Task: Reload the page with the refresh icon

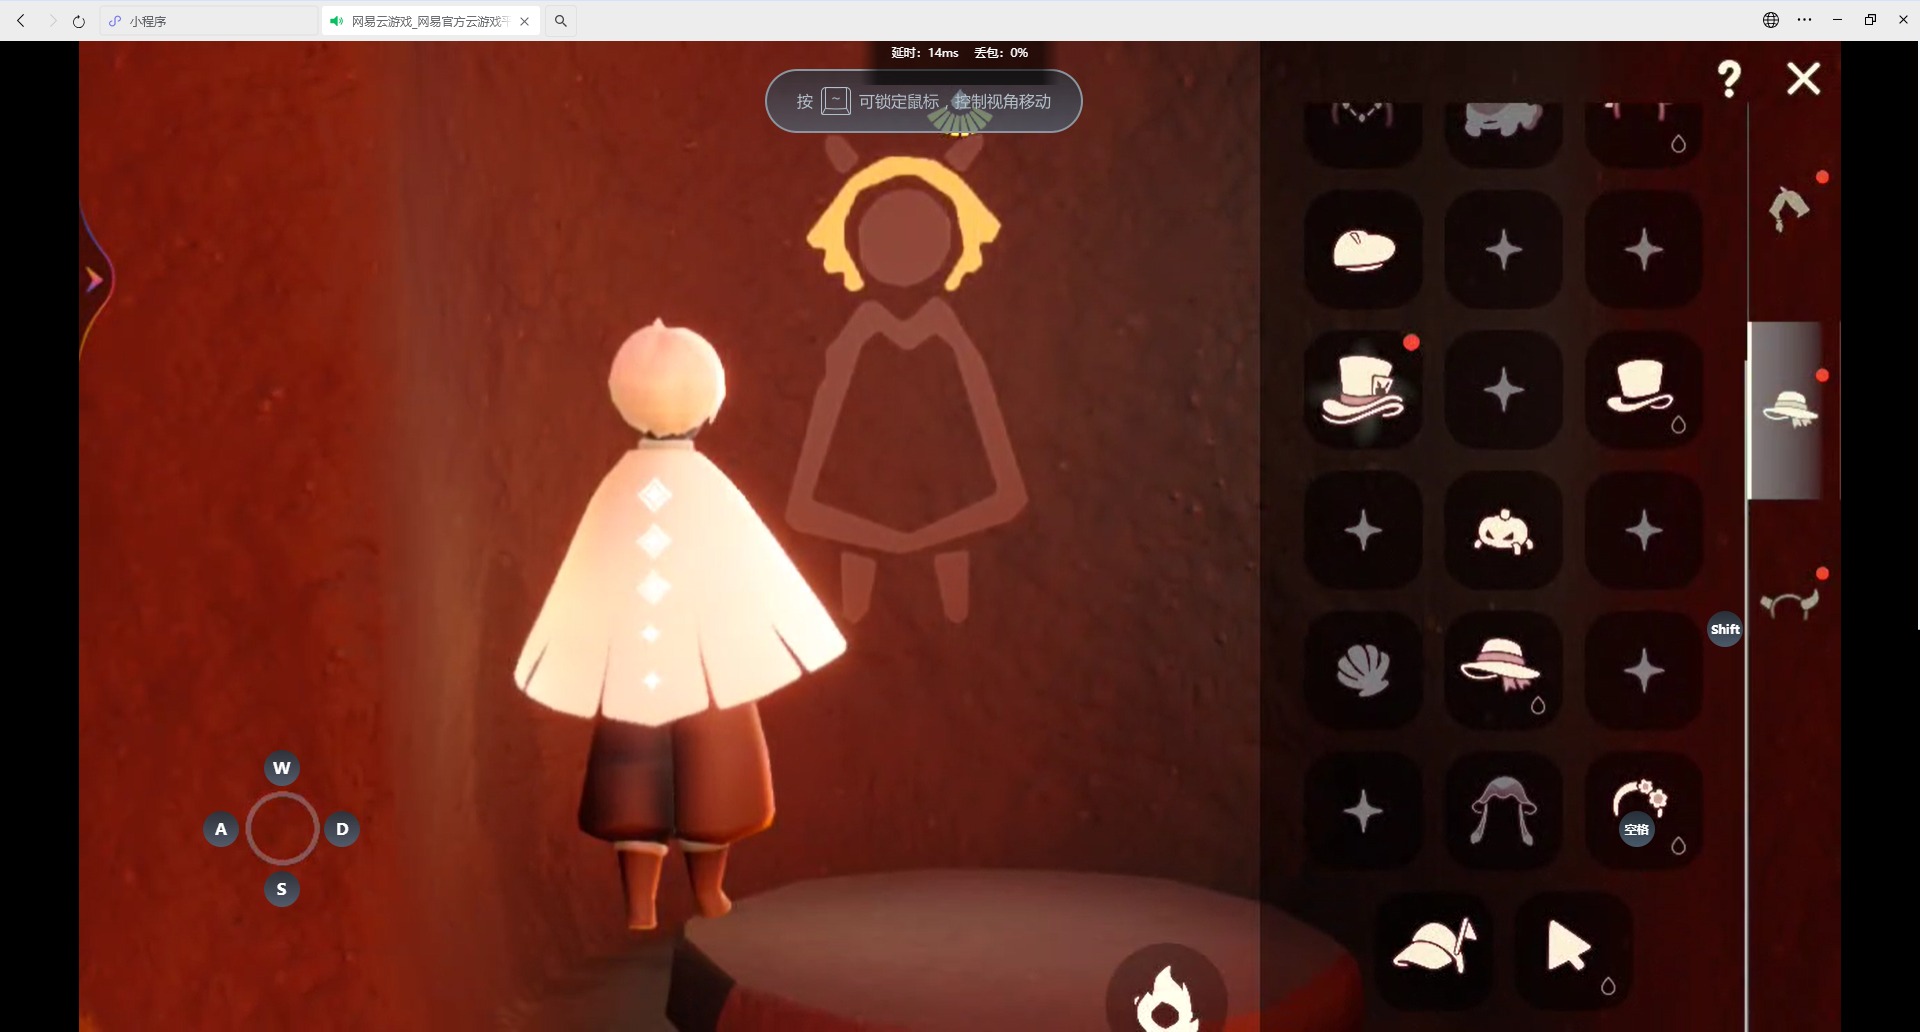Action: pos(79,21)
